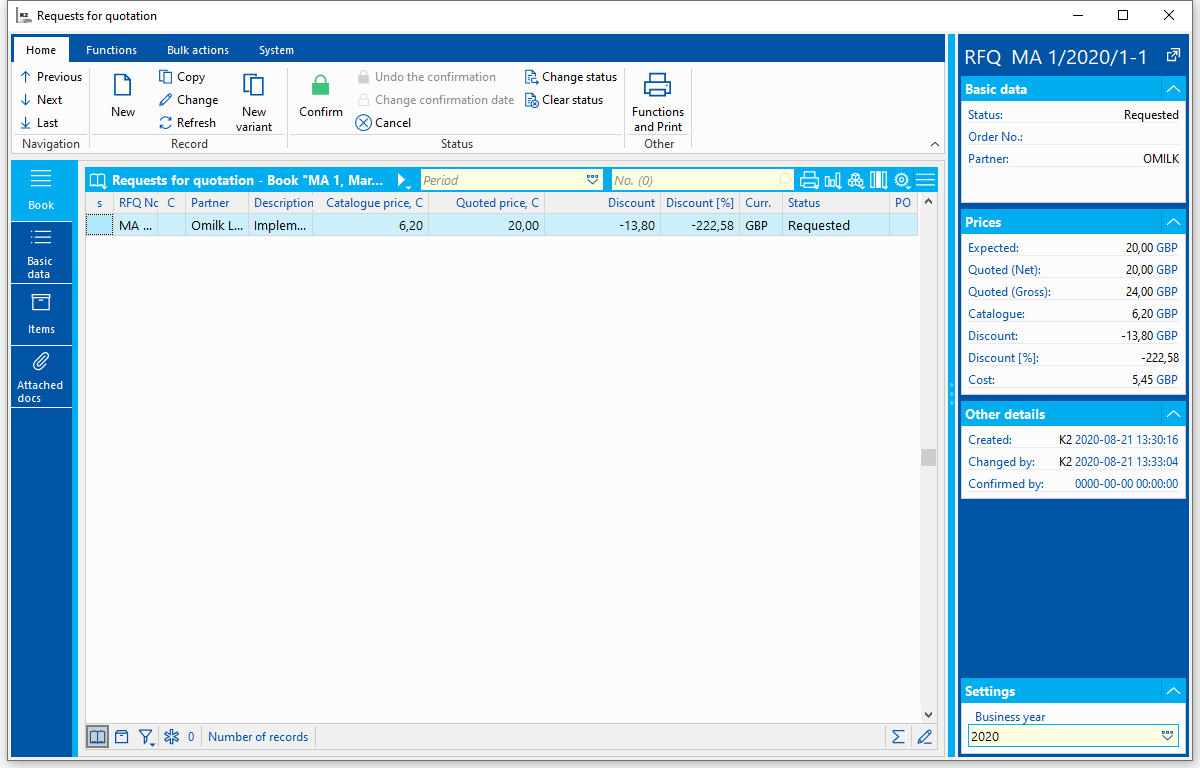Image resolution: width=1200 pixels, height=768 pixels.
Task: Click the print icon in the grid header
Action: (809, 181)
